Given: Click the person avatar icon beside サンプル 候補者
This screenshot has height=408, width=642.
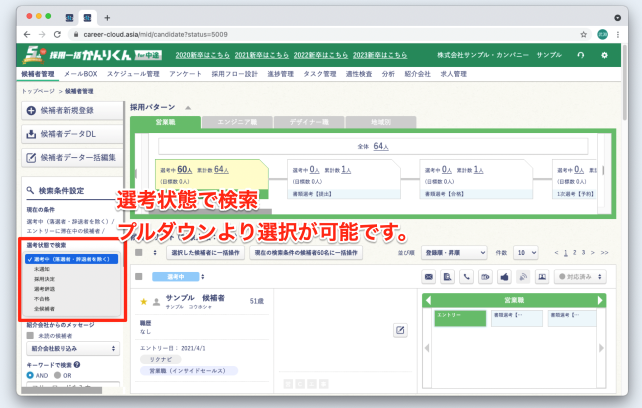Looking at the screenshot, I should click(156, 302).
